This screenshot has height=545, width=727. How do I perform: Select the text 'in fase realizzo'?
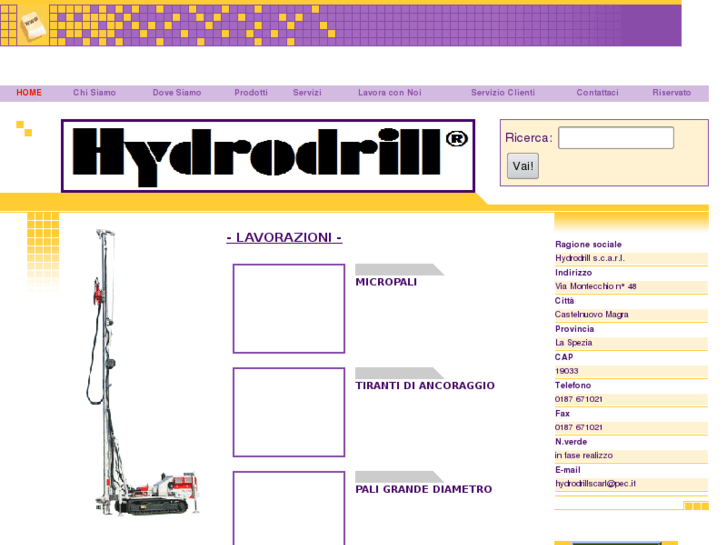(x=584, y=455)
